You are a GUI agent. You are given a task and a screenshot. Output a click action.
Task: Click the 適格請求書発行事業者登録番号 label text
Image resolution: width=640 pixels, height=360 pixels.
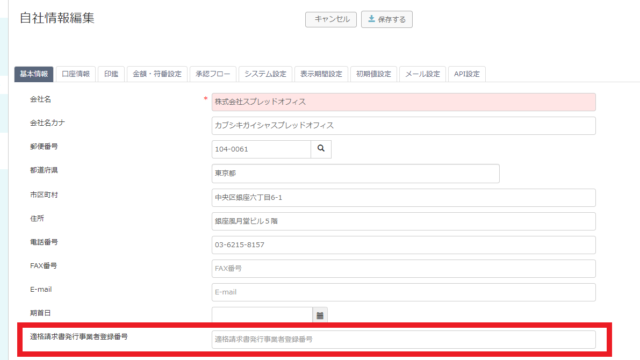point(79,337)
